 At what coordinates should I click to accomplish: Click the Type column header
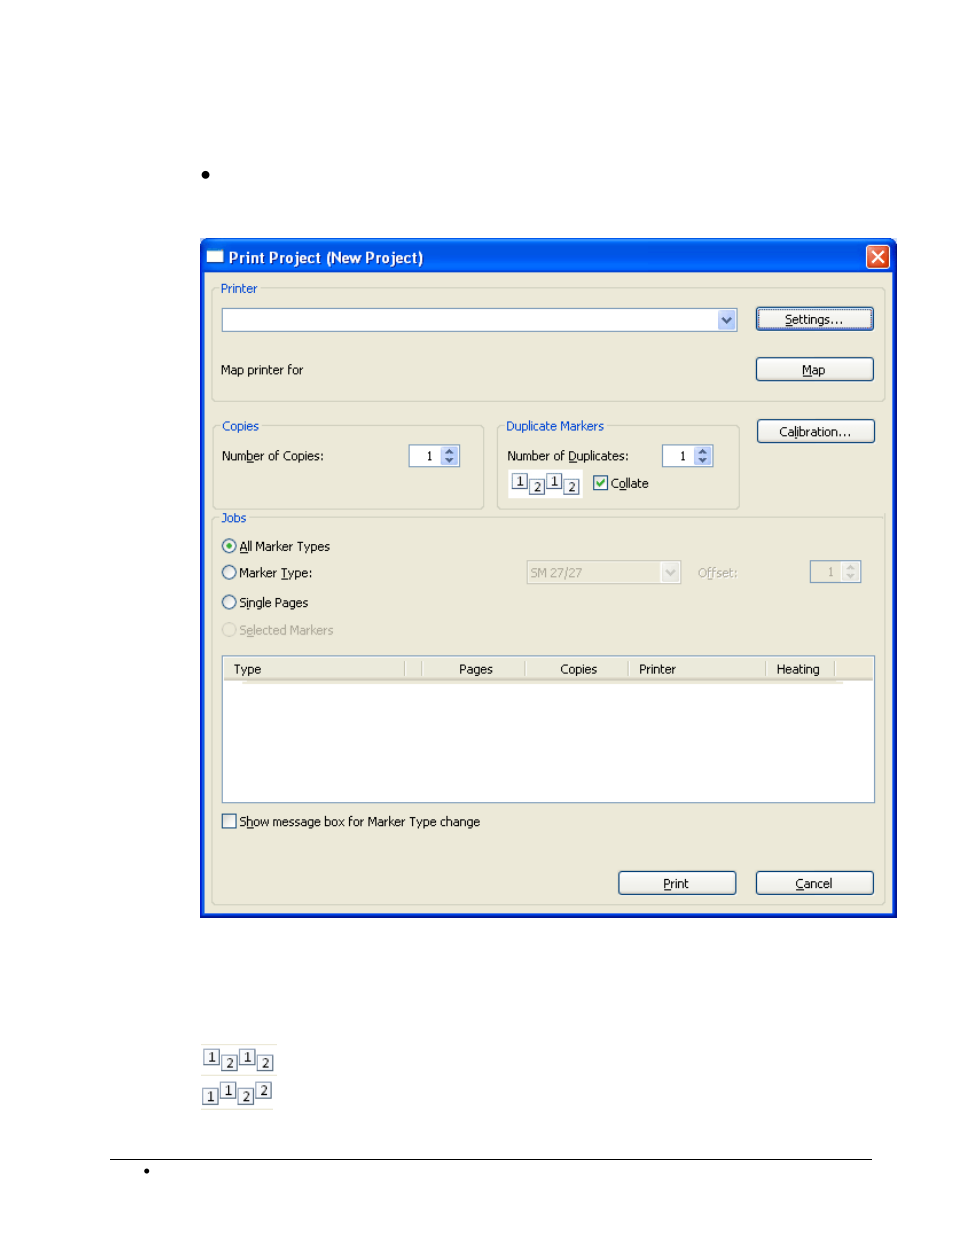coord(314,669)
